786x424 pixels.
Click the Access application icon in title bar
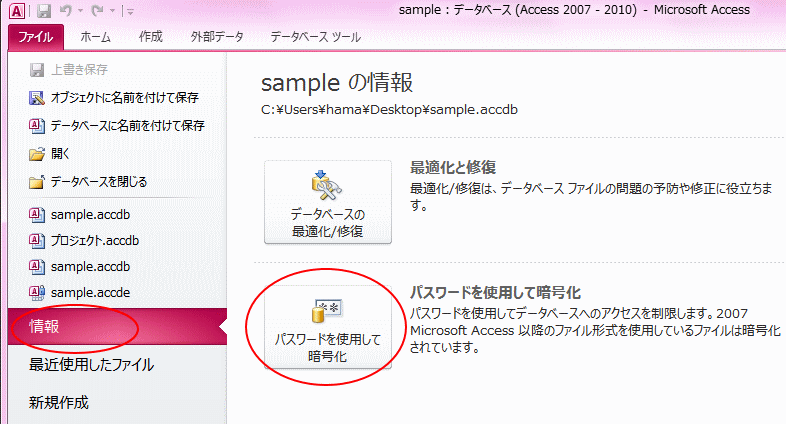click(x=17, y=11)
